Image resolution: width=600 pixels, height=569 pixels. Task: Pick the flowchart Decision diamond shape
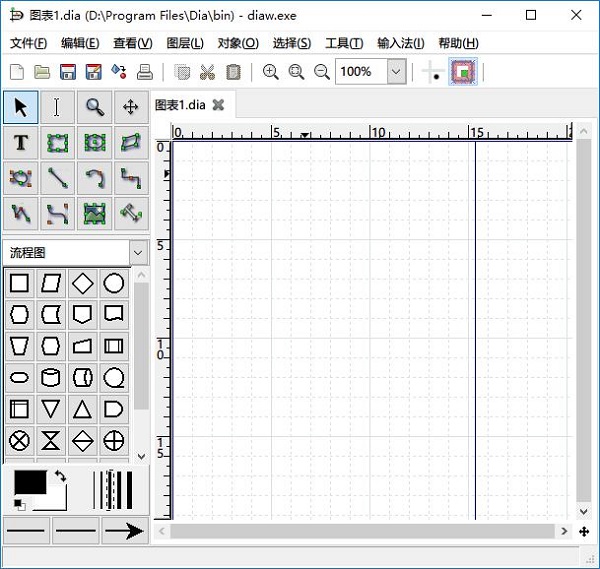point(83,284)
